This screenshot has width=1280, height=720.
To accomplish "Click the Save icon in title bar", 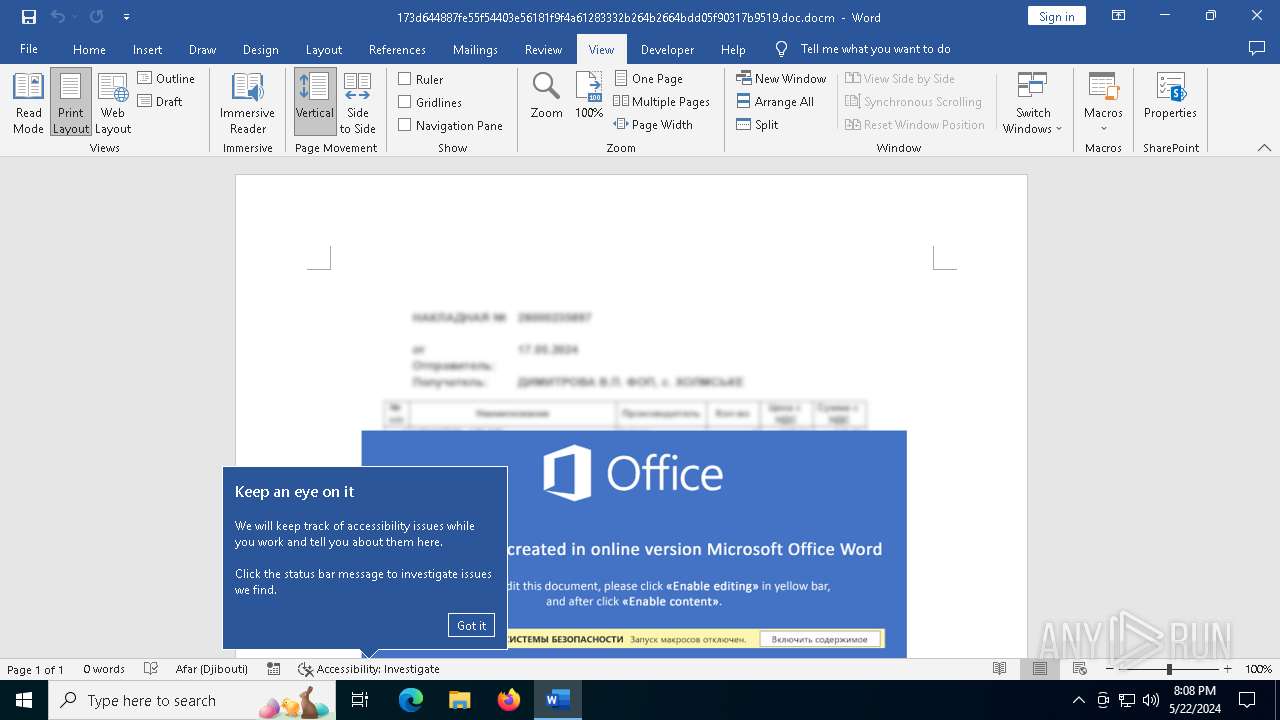I will [x=29, y=17].
